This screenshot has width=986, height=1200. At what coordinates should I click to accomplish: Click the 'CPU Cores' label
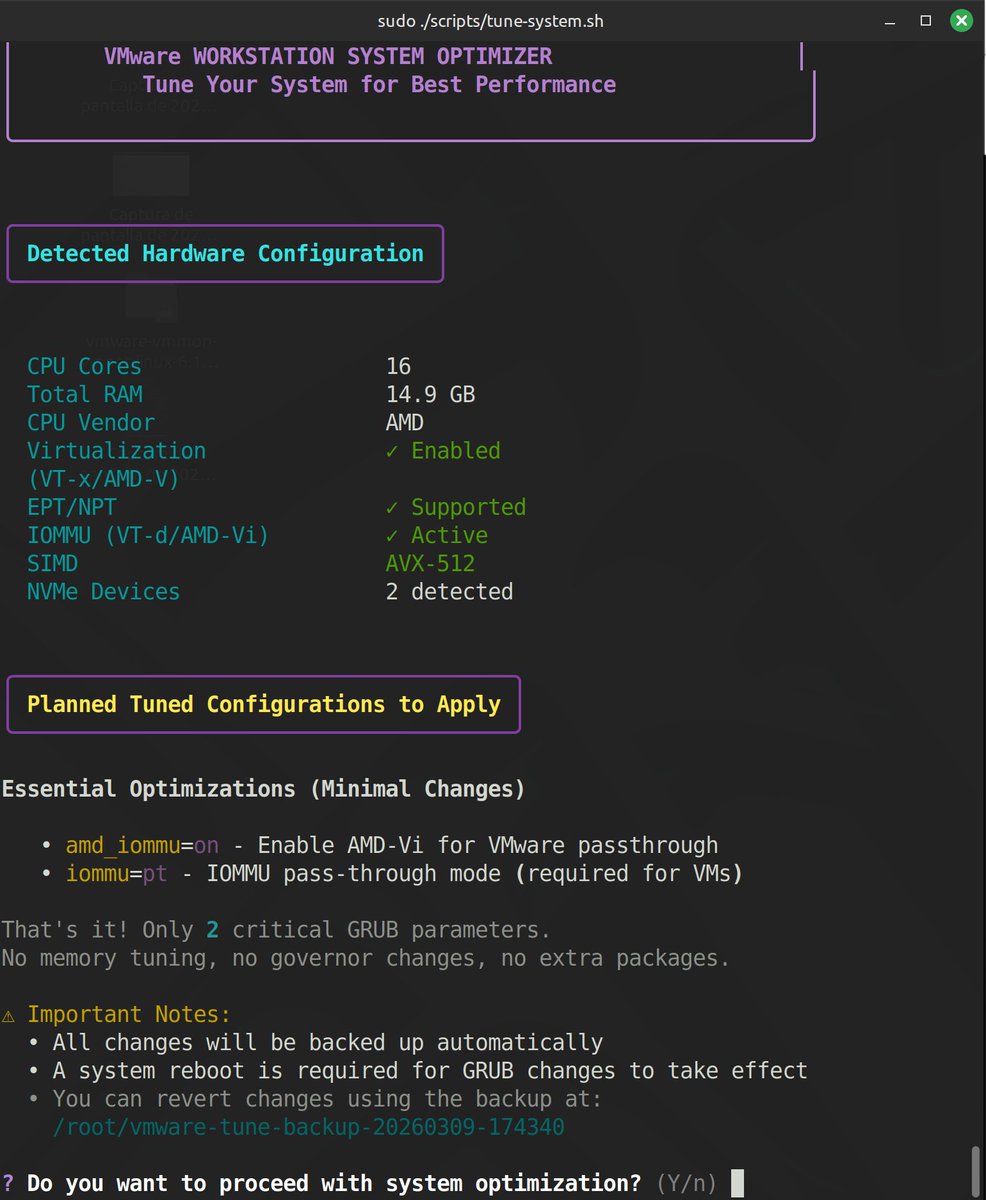point(84,366)
